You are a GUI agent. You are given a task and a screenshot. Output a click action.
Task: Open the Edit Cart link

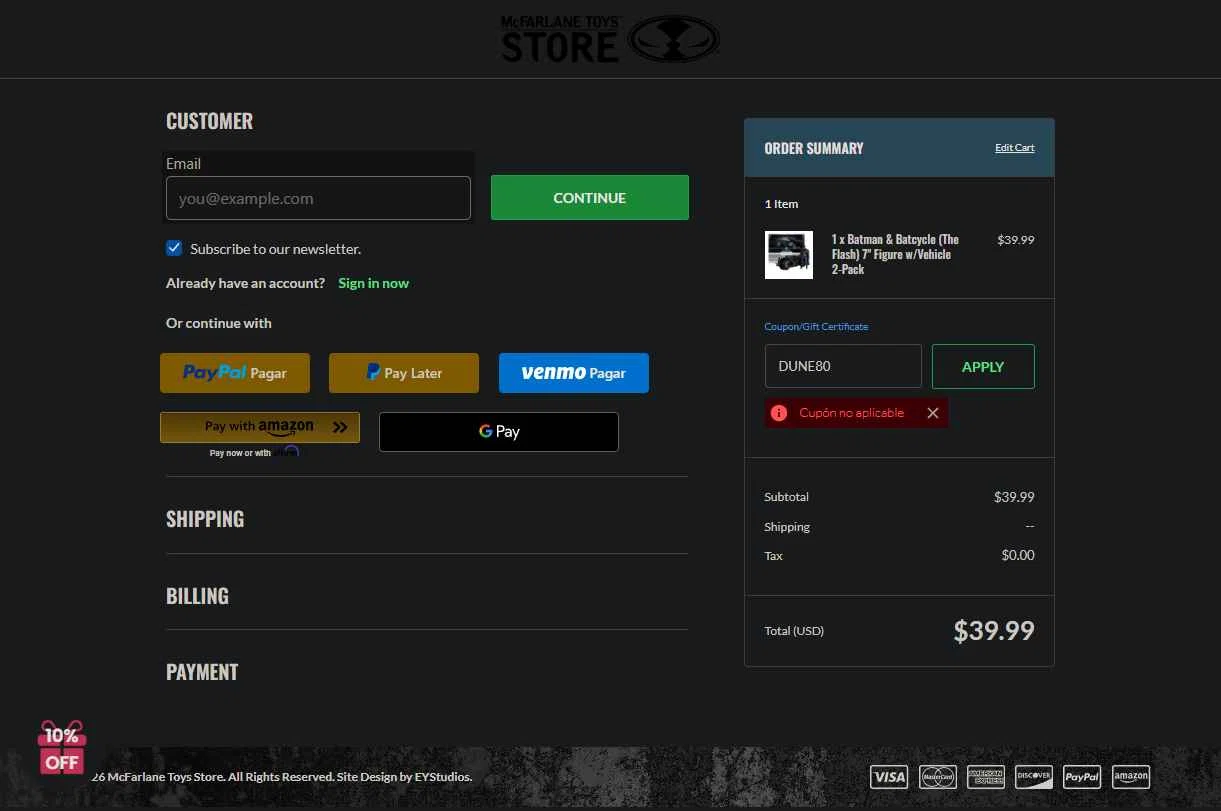click(1015, 148)
